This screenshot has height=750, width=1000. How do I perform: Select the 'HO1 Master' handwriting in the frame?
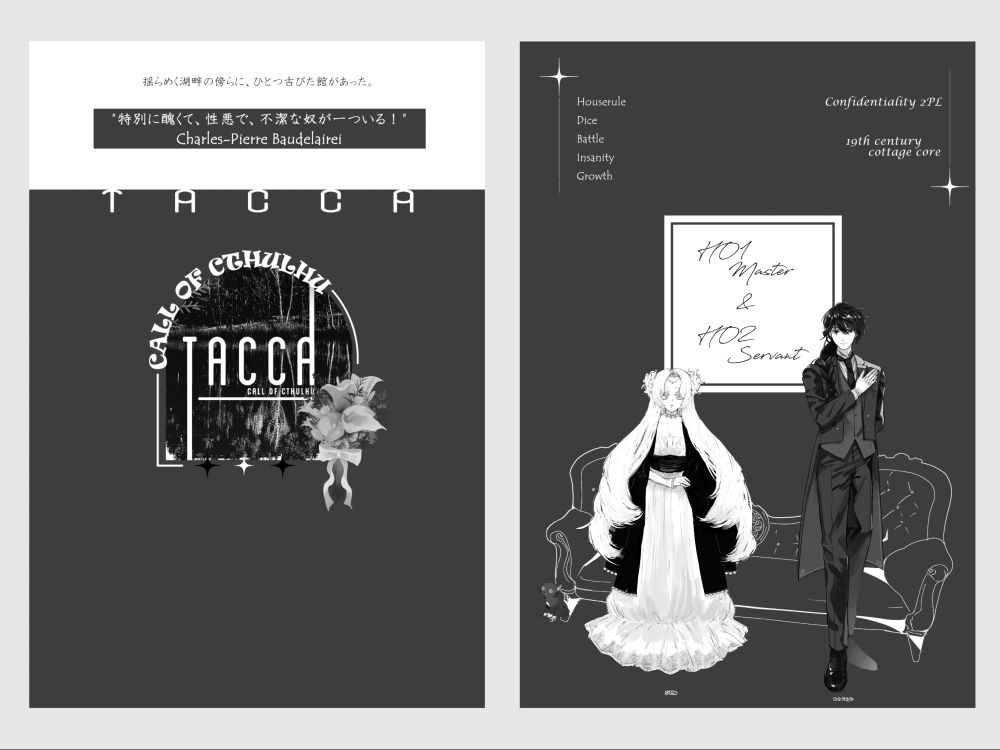(744, 261)
